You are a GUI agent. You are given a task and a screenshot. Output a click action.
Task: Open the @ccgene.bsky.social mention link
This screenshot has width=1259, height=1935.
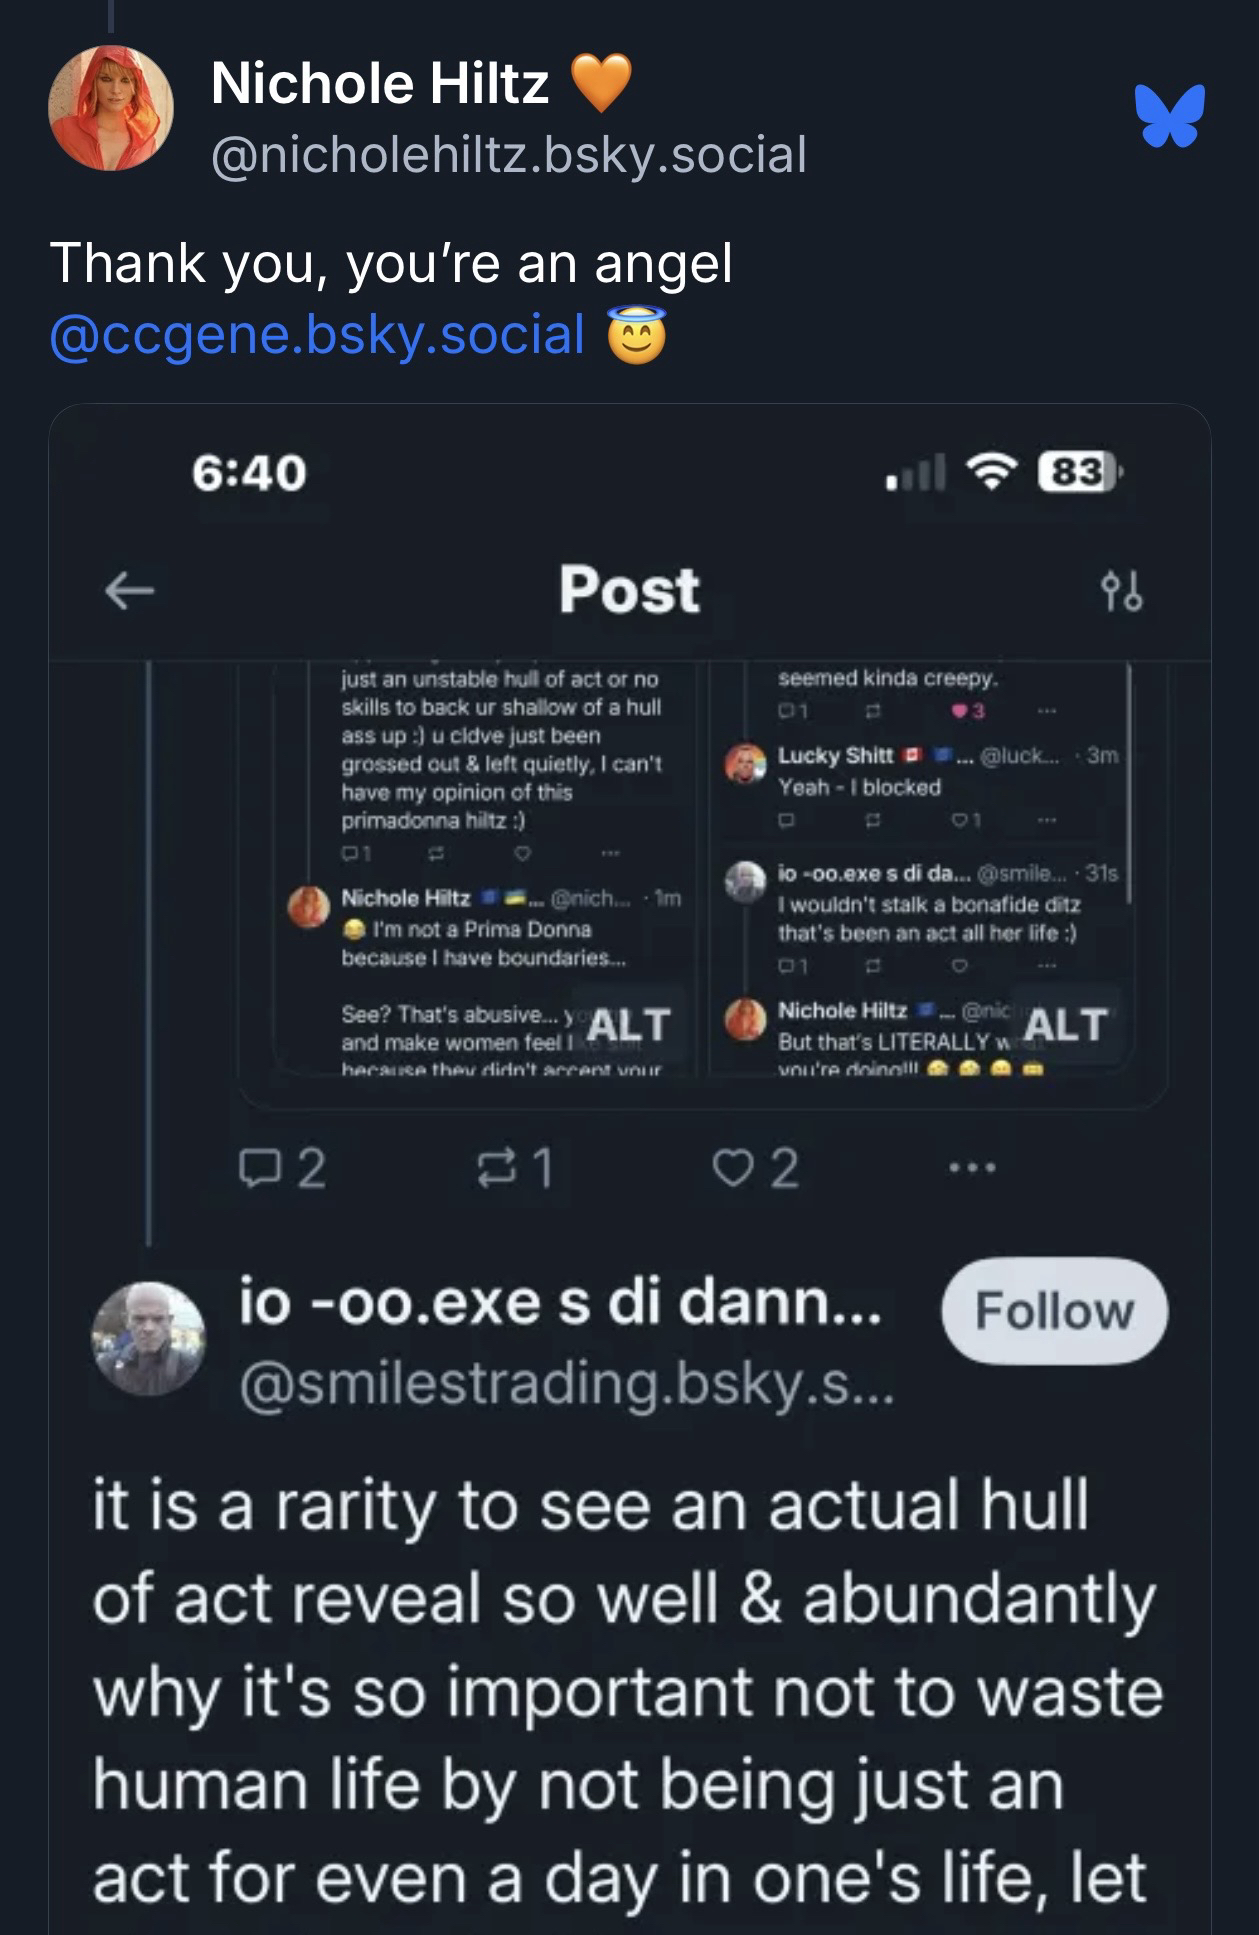pyautogui.click(x=317, y=334)
